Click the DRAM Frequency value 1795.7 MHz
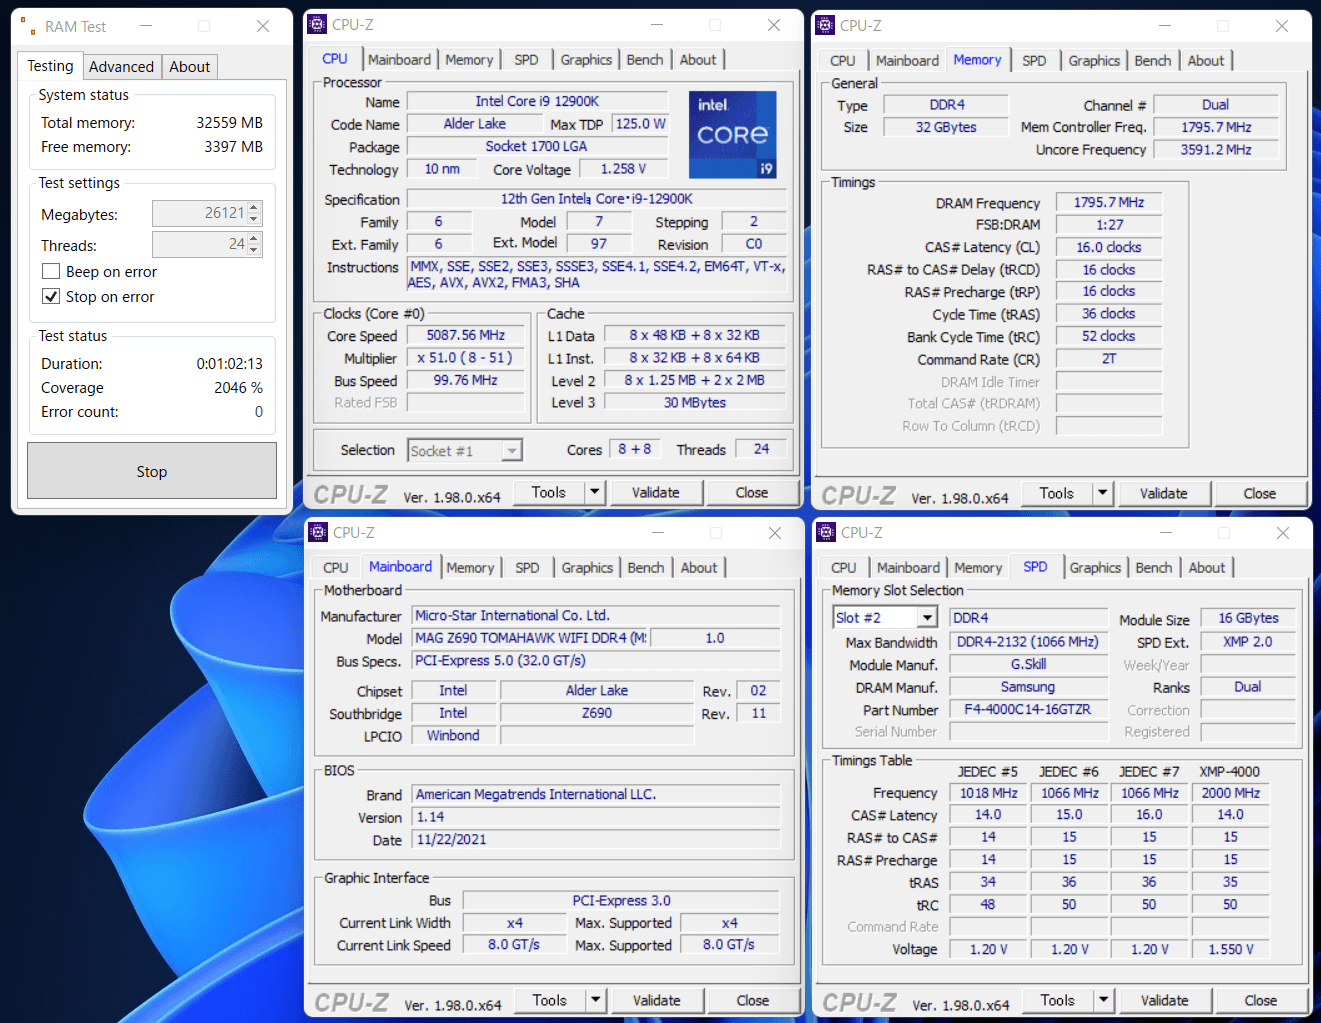The height and width of the screenshot is (1023, 1321). [1109, 202]
